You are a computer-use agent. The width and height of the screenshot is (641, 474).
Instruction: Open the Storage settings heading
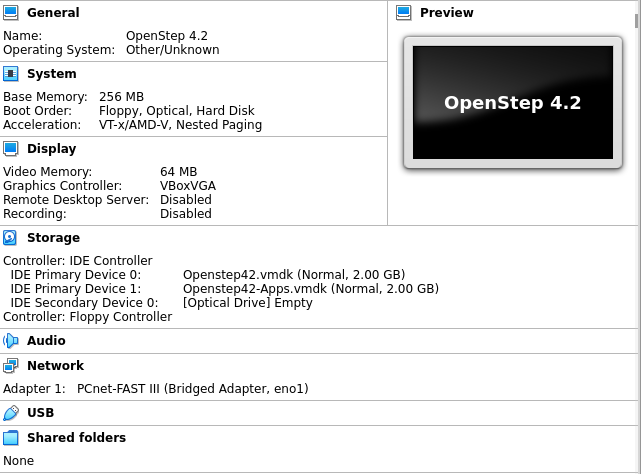pos(53,238)
